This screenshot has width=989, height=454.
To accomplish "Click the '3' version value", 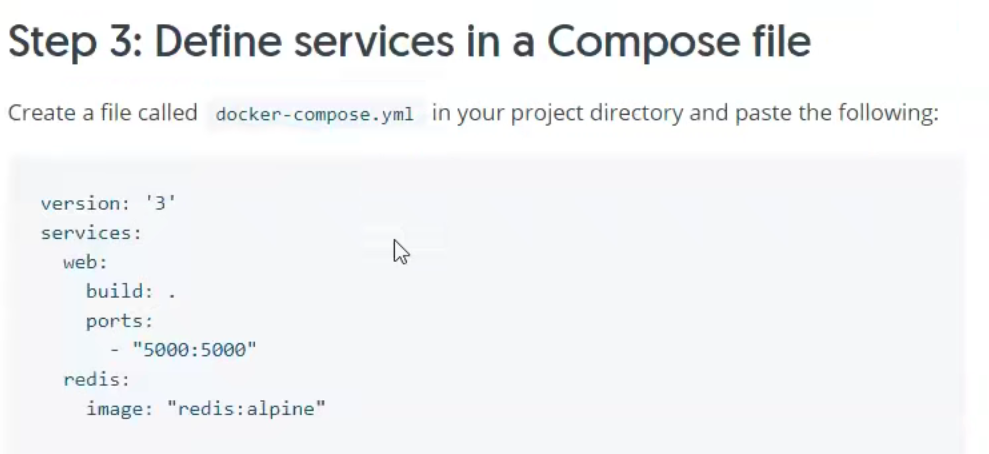I will tap(160, 204).
